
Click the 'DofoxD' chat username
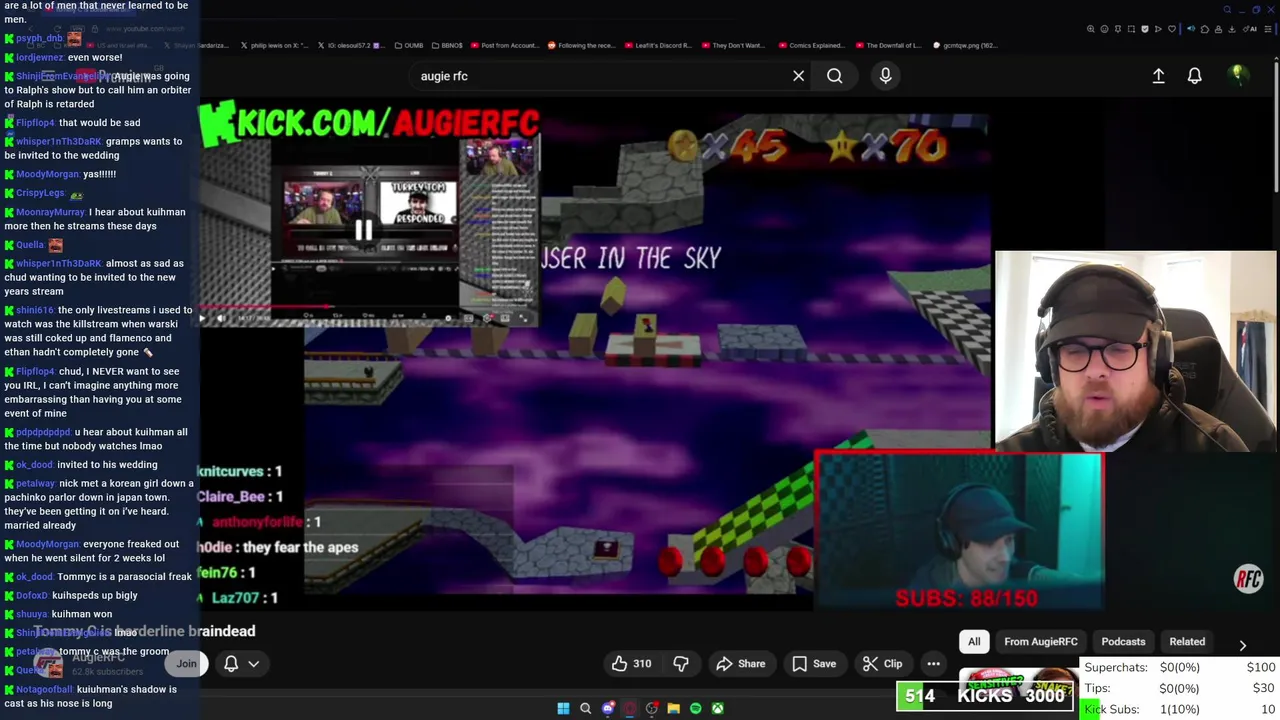(x=31, y=595)
